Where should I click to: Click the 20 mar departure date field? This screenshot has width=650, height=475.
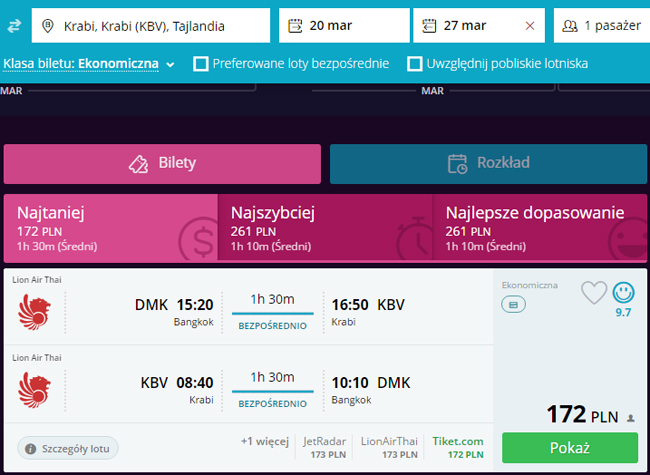[x=344, y=26]
